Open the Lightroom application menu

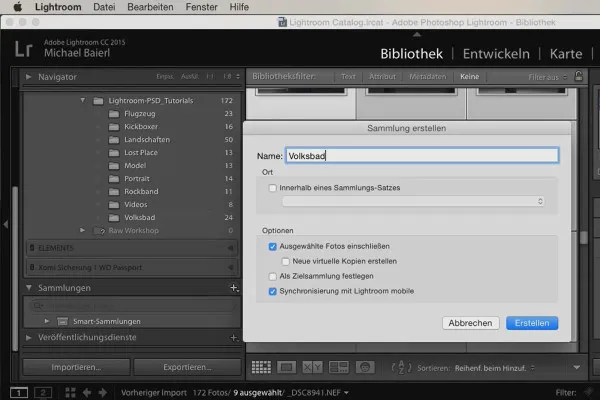58,7
